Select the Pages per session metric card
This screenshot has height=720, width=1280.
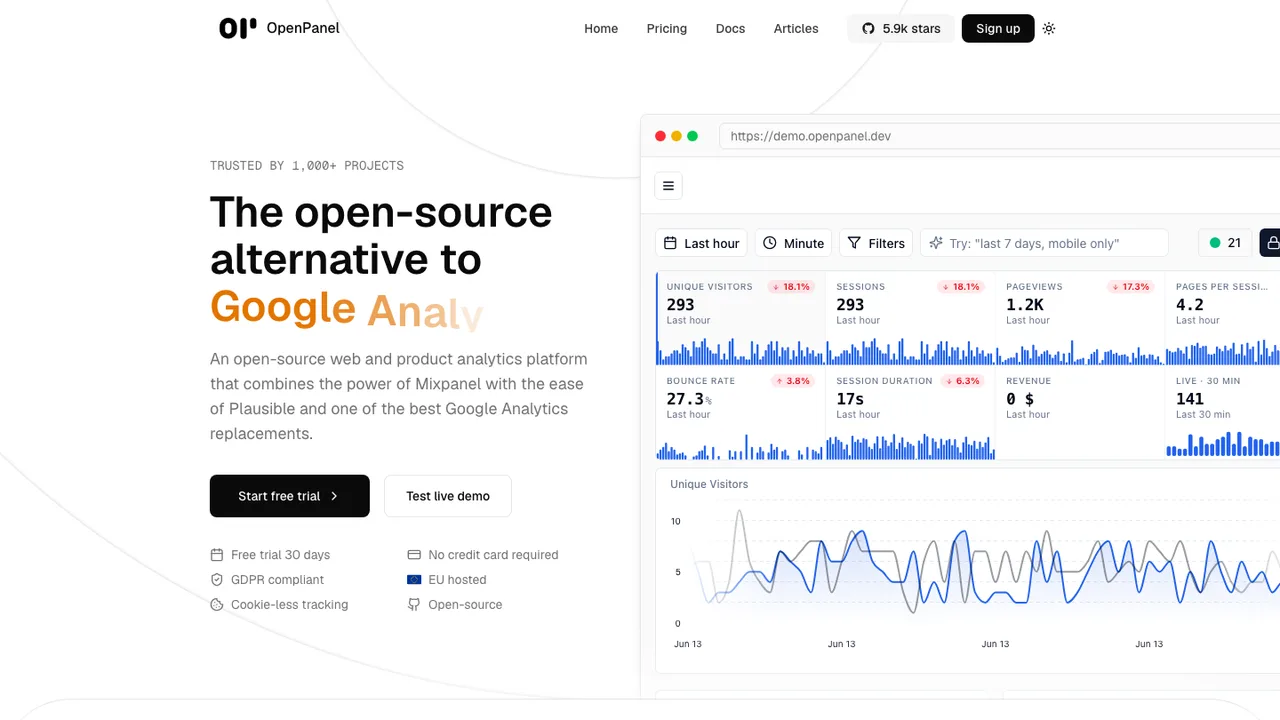point(1223,318)
